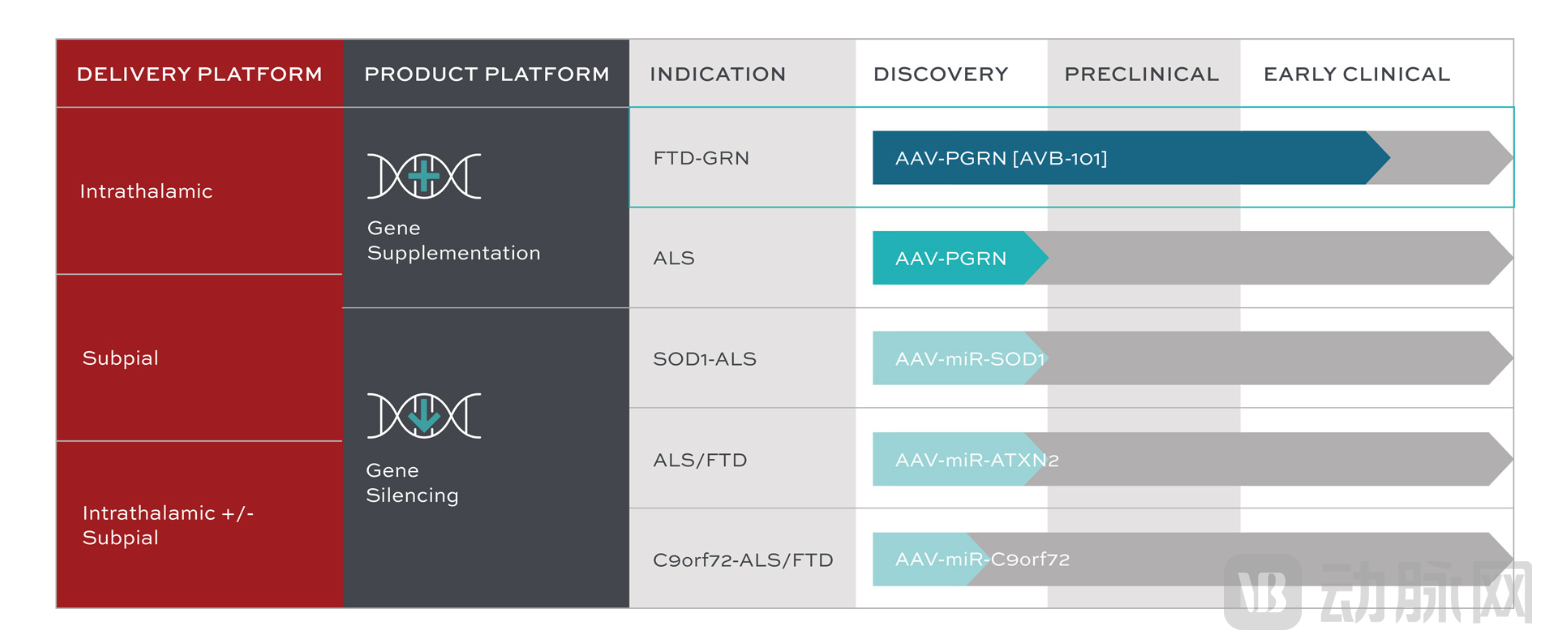Click the FTD-GRN indication label
Screen dimensions: 1542x640
(x=700, y=158)
